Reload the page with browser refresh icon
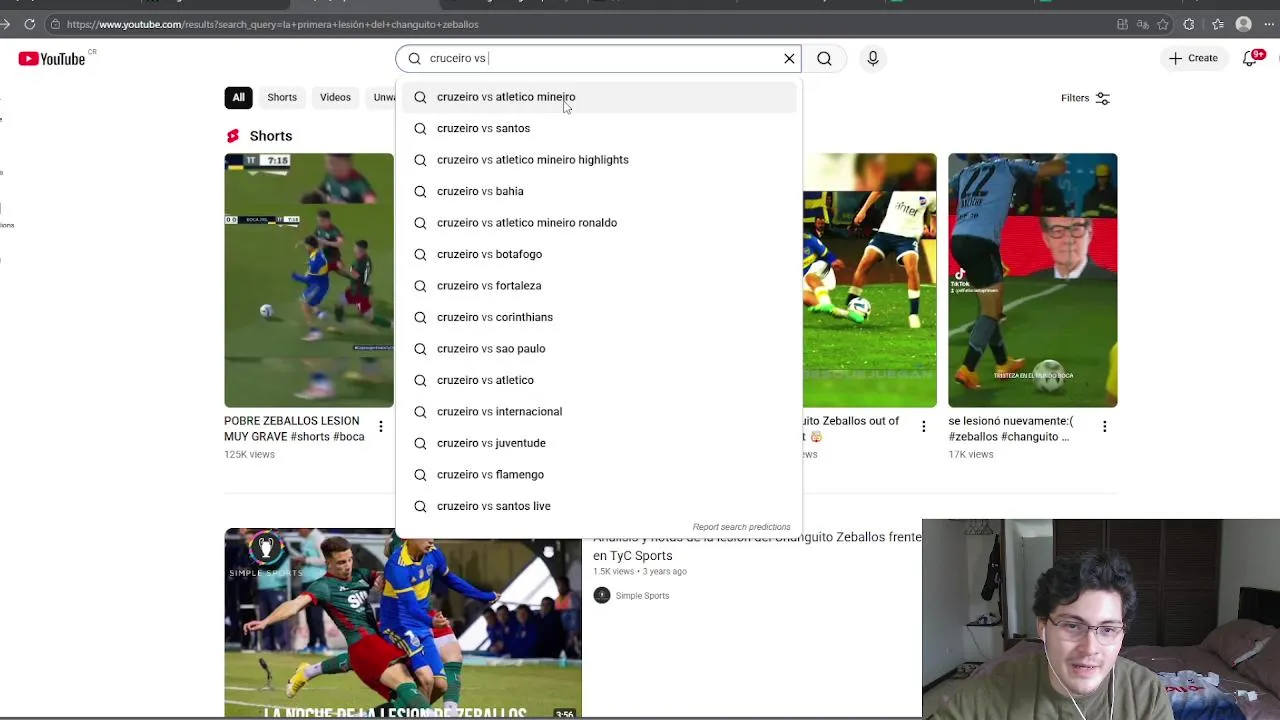The image size is (1280, 720). click(29, 24)
